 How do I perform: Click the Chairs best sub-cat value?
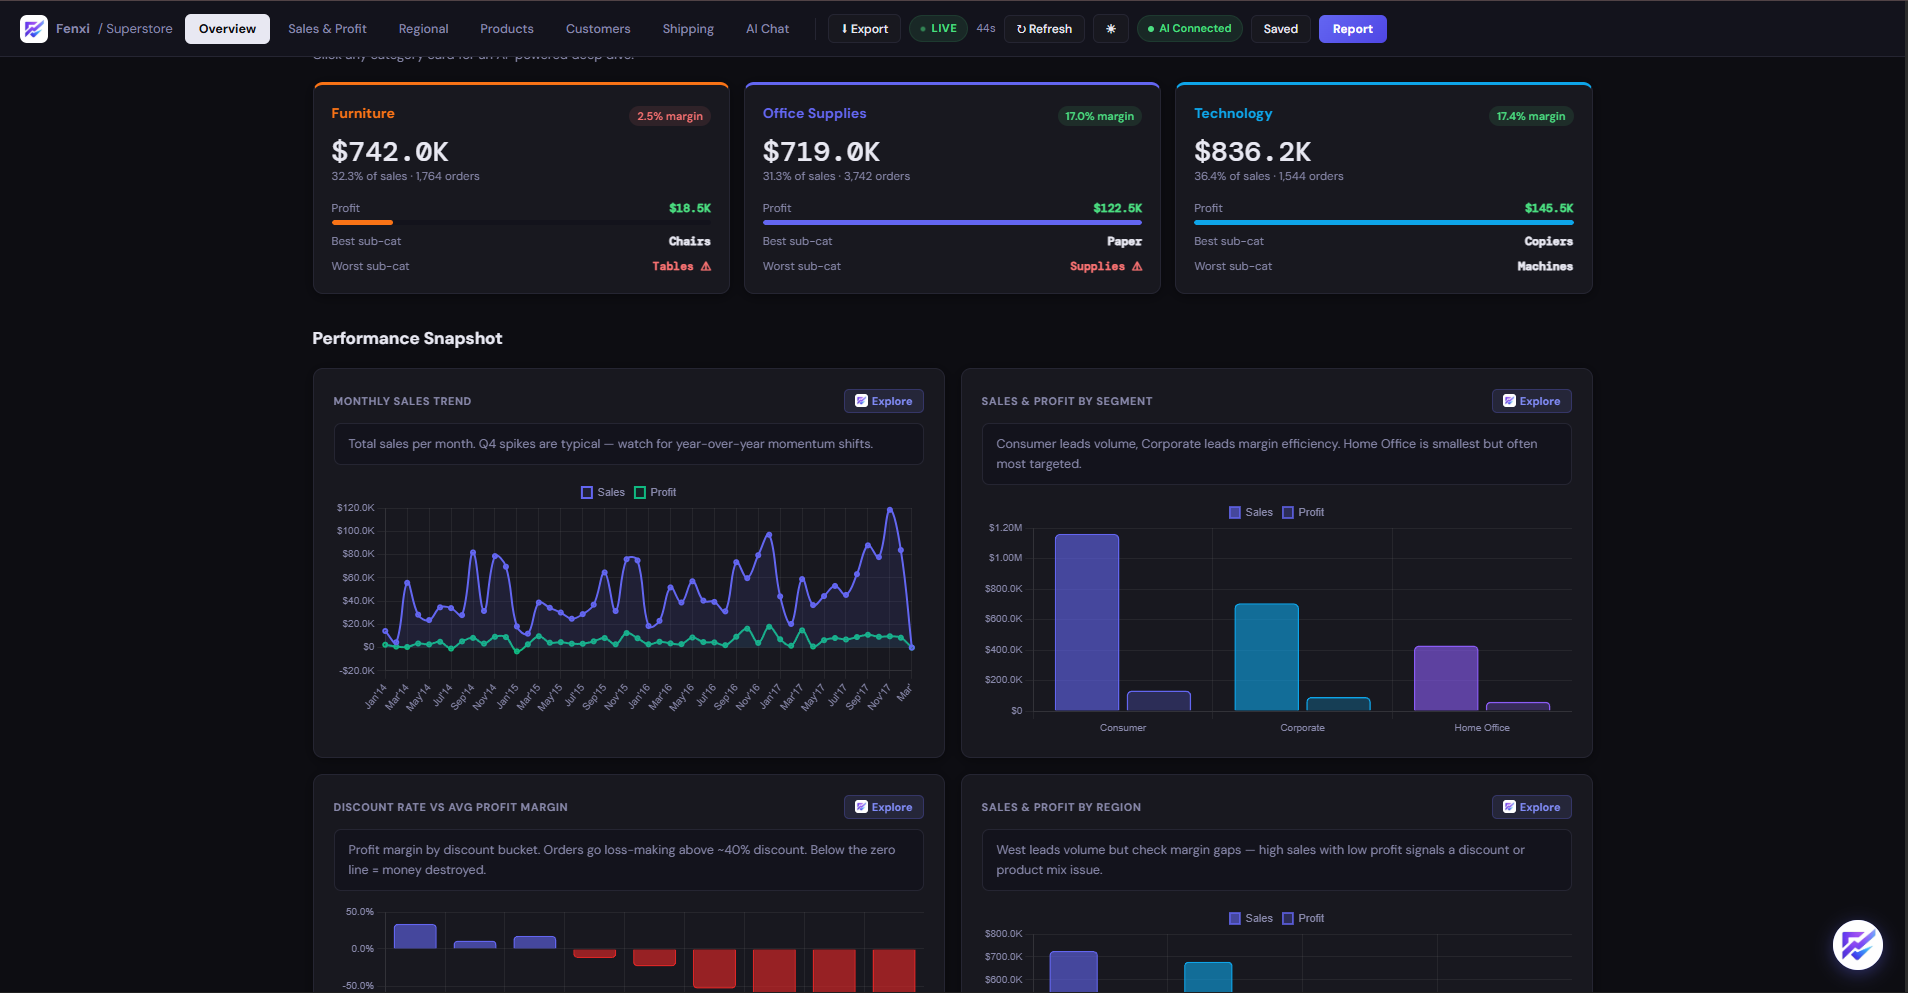(x=690, y=241)
